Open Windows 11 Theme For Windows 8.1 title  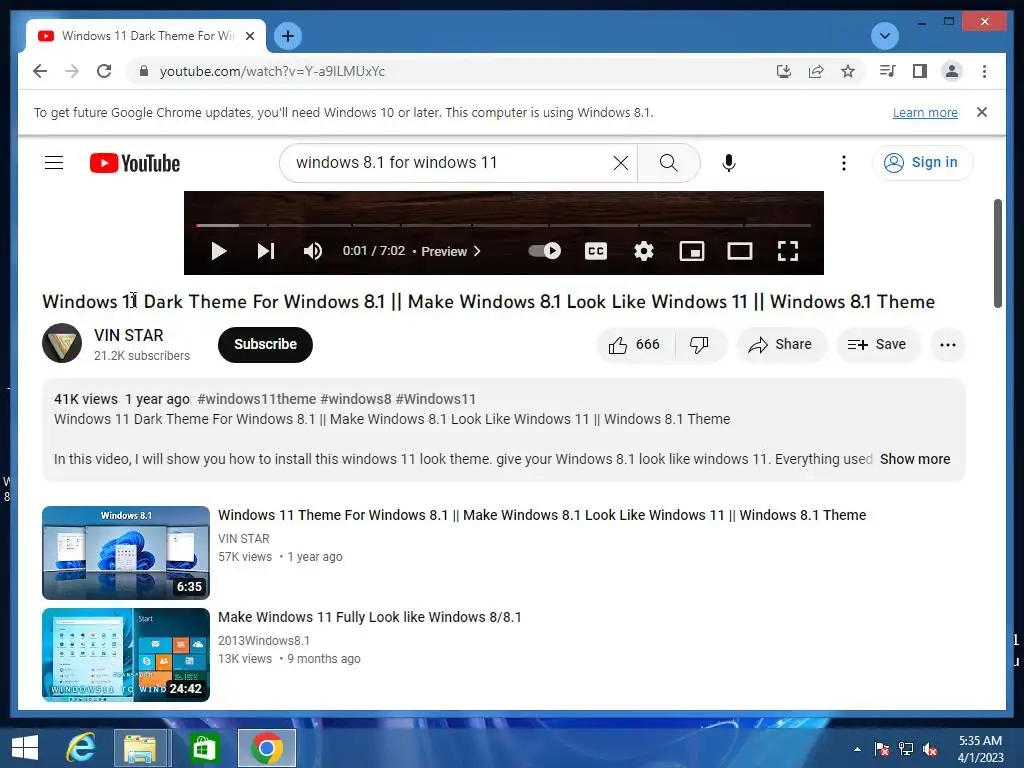(542, 515)
